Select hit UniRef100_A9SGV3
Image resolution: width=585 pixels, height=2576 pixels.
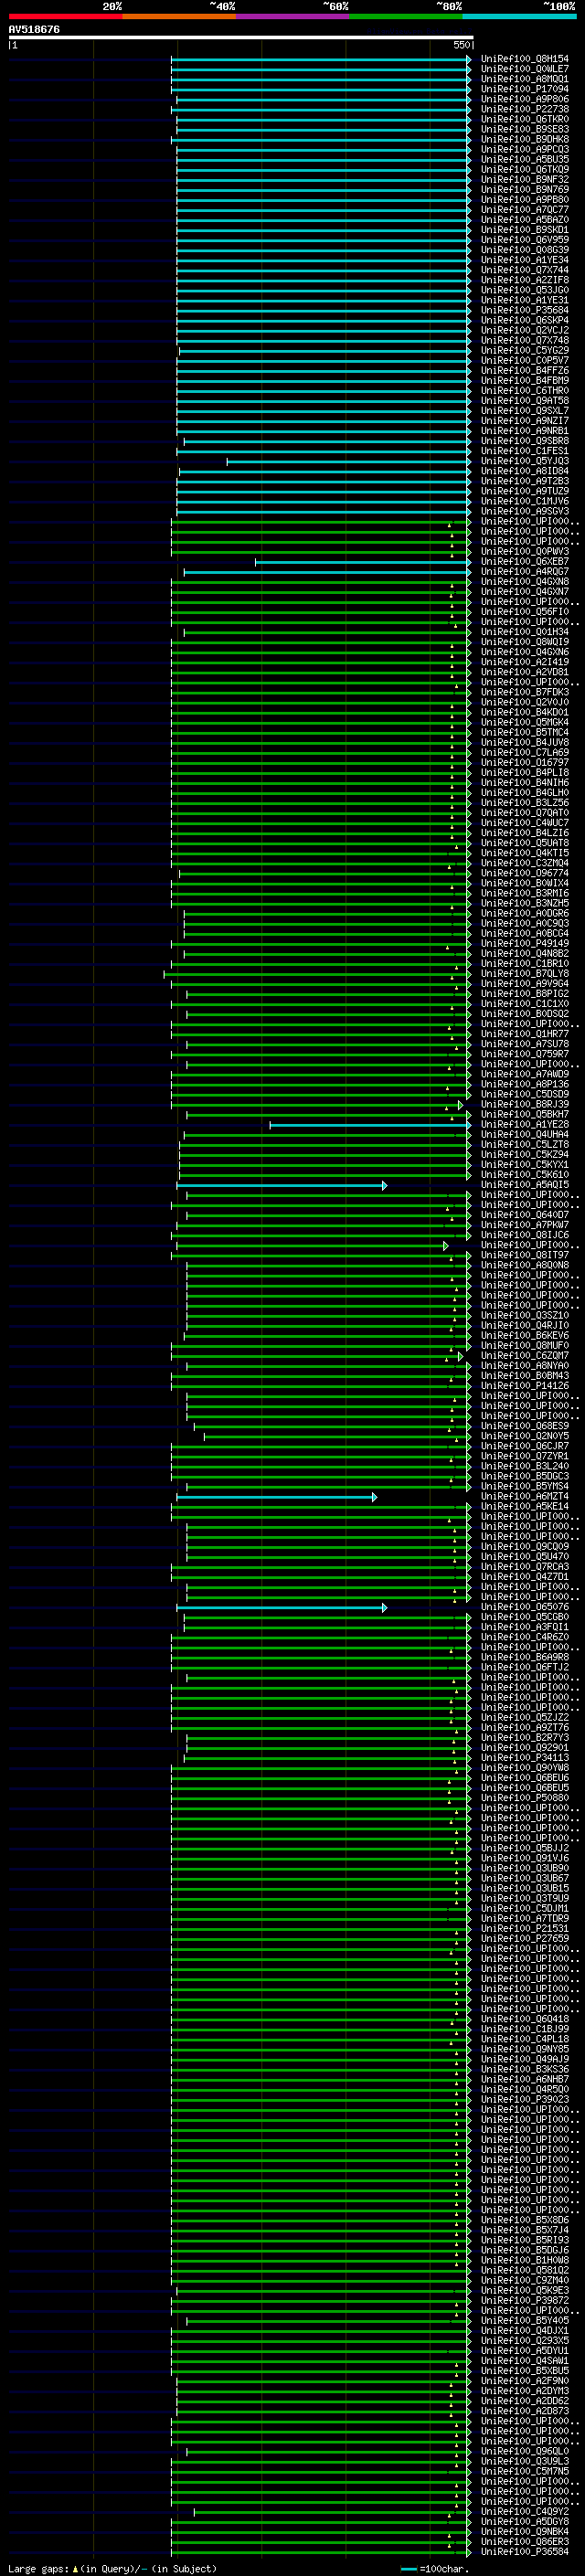[x=525, y=511]
